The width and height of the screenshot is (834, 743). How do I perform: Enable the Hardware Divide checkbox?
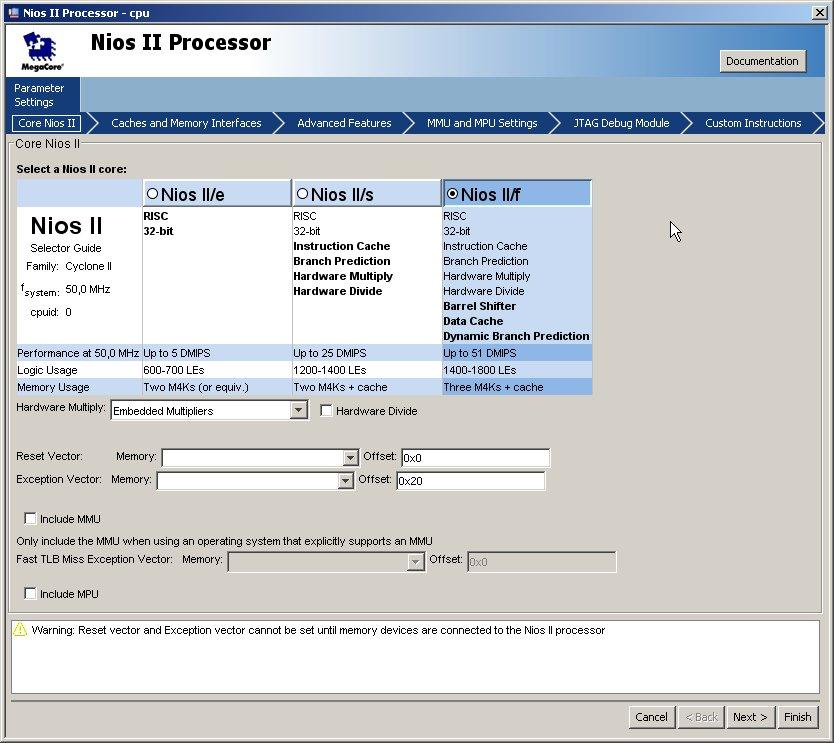(x=327, y=411)
